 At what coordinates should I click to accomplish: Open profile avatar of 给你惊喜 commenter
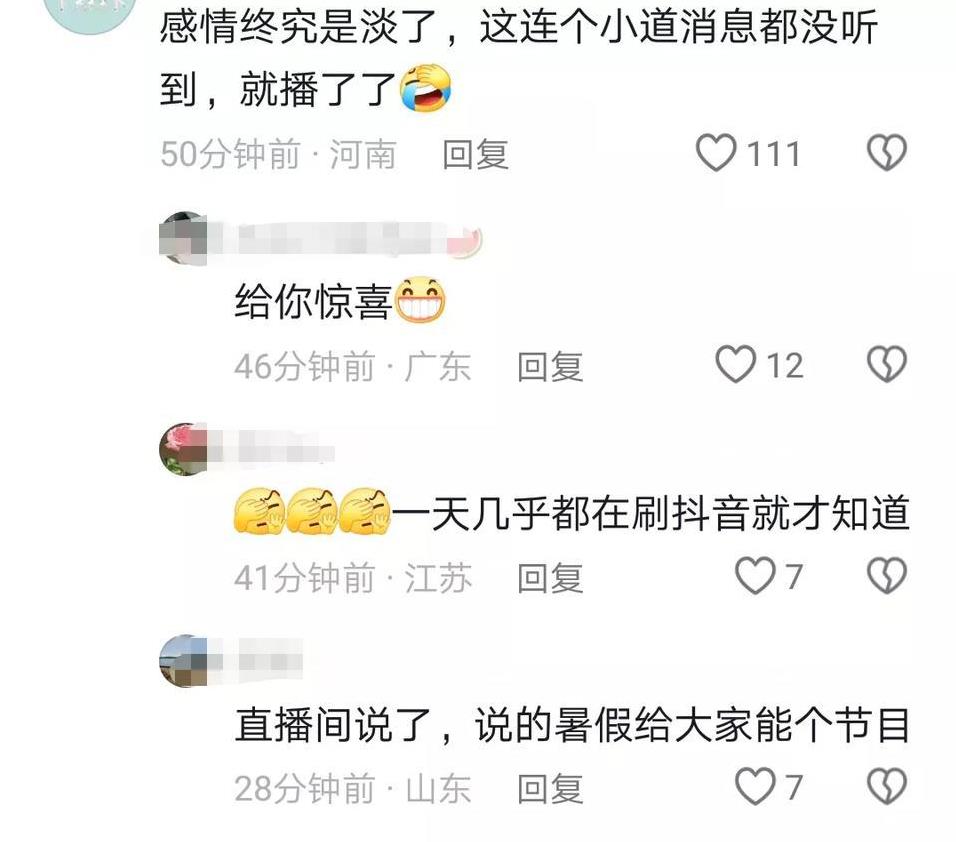(x=184, y=238)
